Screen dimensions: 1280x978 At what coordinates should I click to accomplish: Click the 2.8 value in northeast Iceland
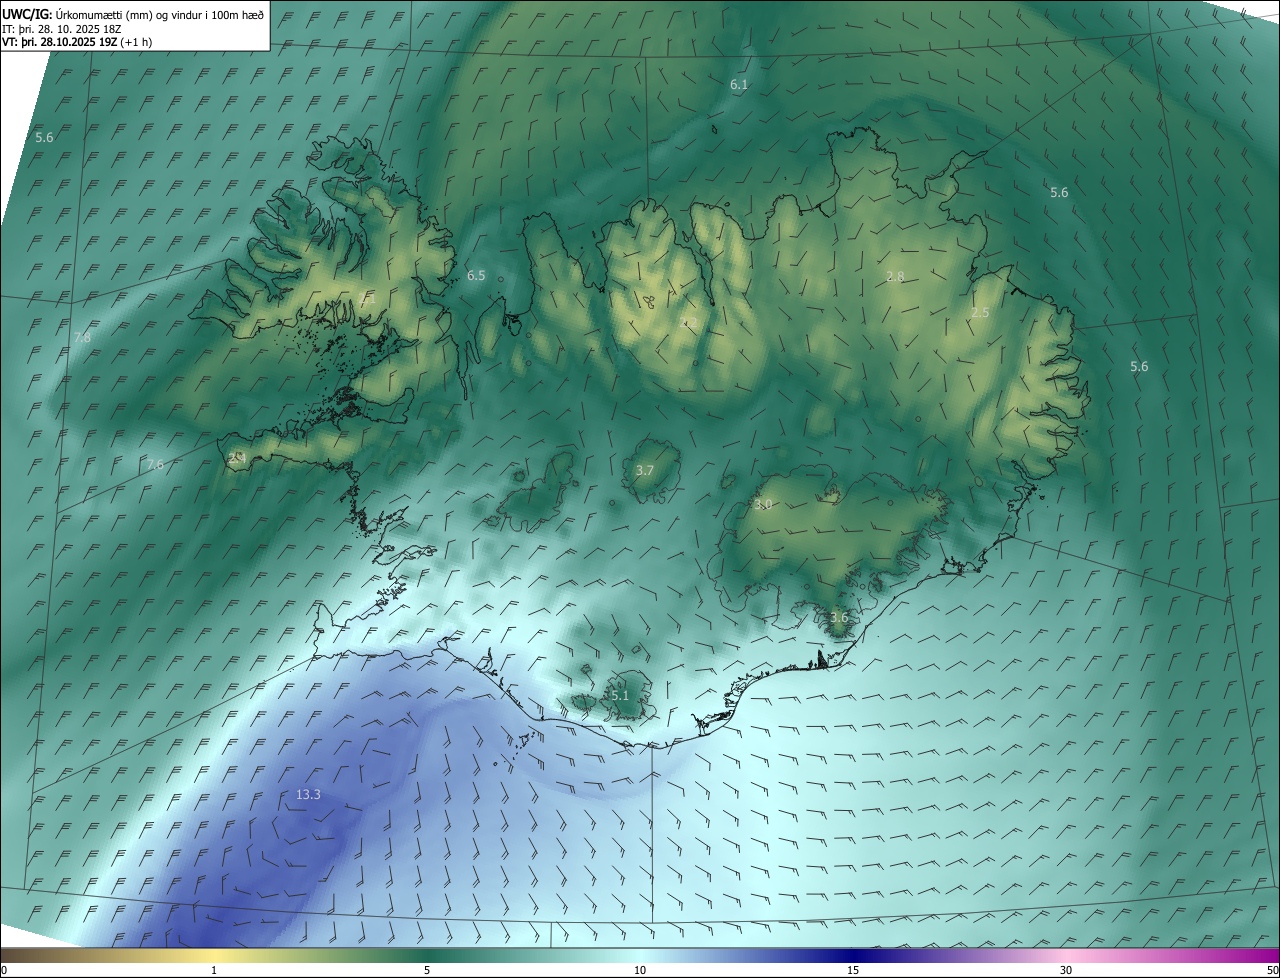pyautogui.click(x=895, y=277)
